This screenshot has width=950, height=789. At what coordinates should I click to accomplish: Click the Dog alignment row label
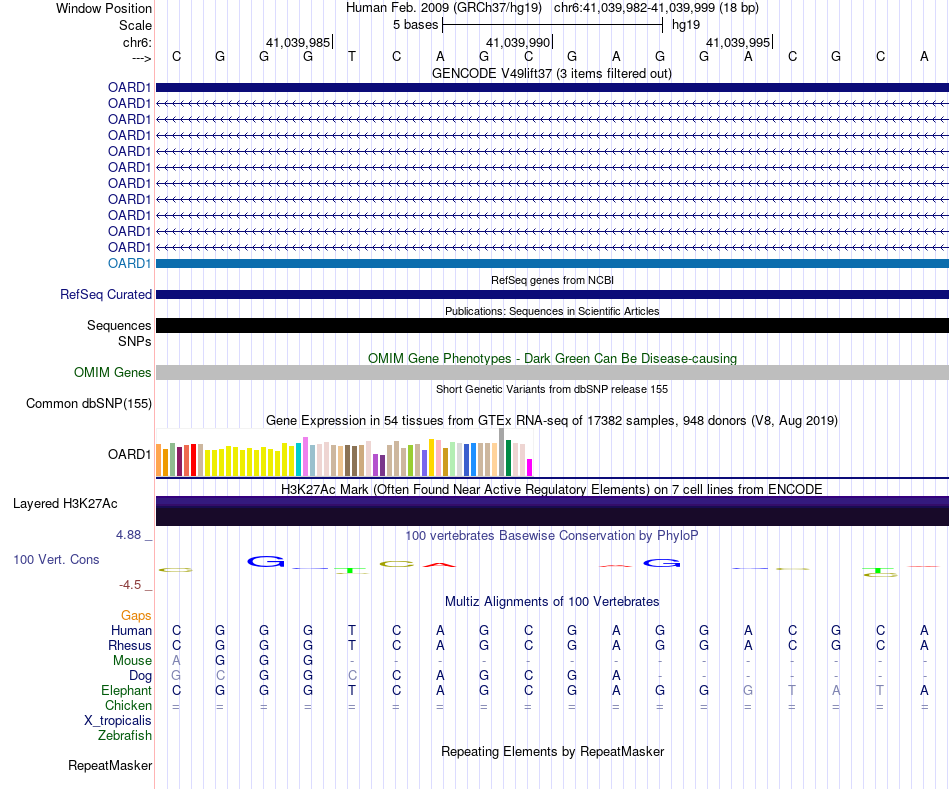tap(140, 676)
